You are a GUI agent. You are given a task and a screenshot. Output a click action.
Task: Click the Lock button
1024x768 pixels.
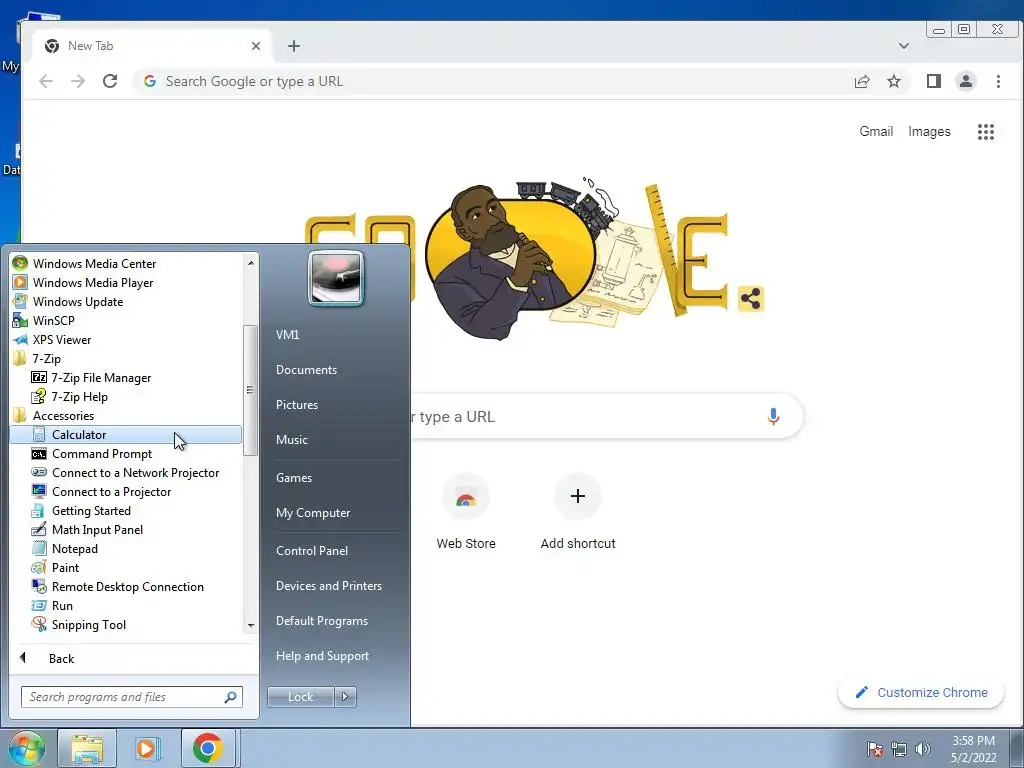pos(300,697)
